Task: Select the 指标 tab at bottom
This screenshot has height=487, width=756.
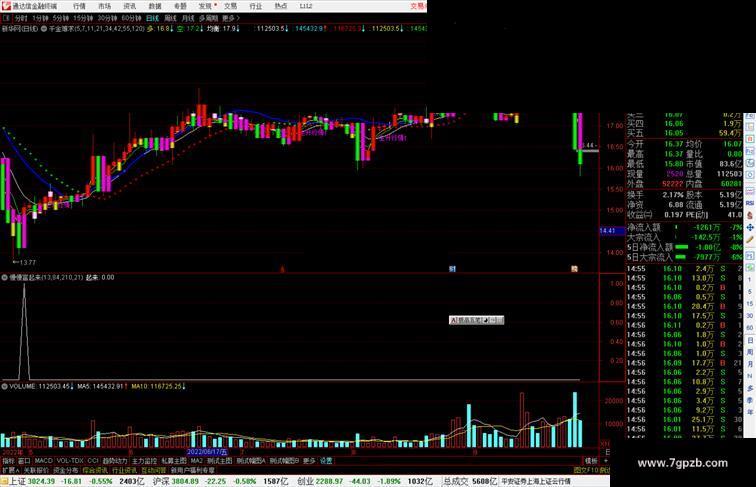Action: pyautogui.click(x=8, y=461)
